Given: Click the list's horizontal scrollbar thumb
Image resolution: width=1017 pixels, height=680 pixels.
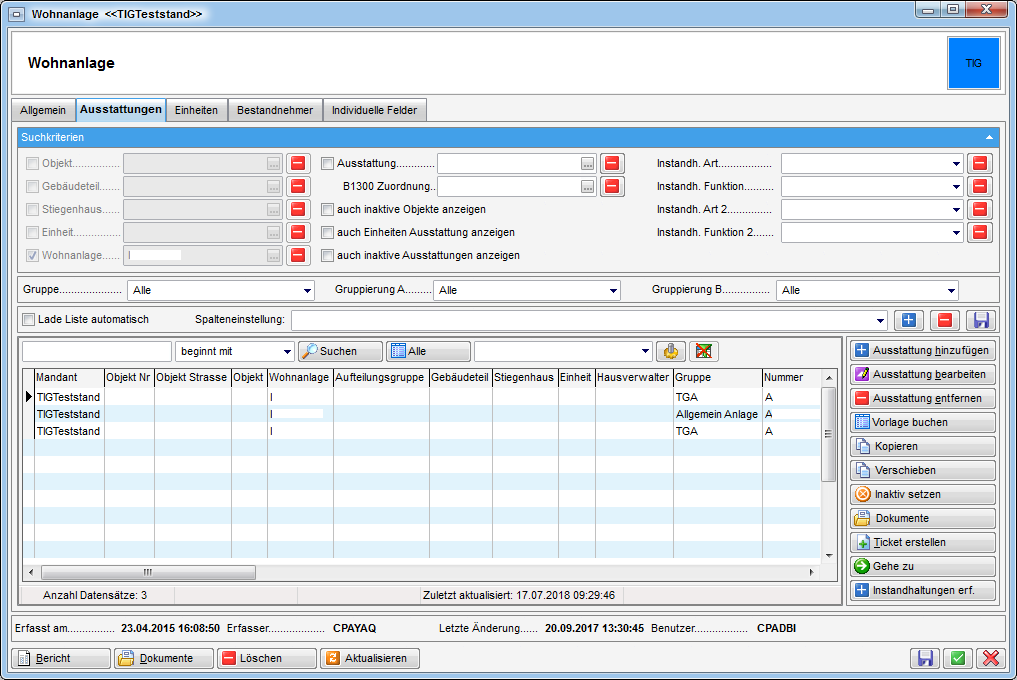Looking at the screenshot, I should [148, 572].
